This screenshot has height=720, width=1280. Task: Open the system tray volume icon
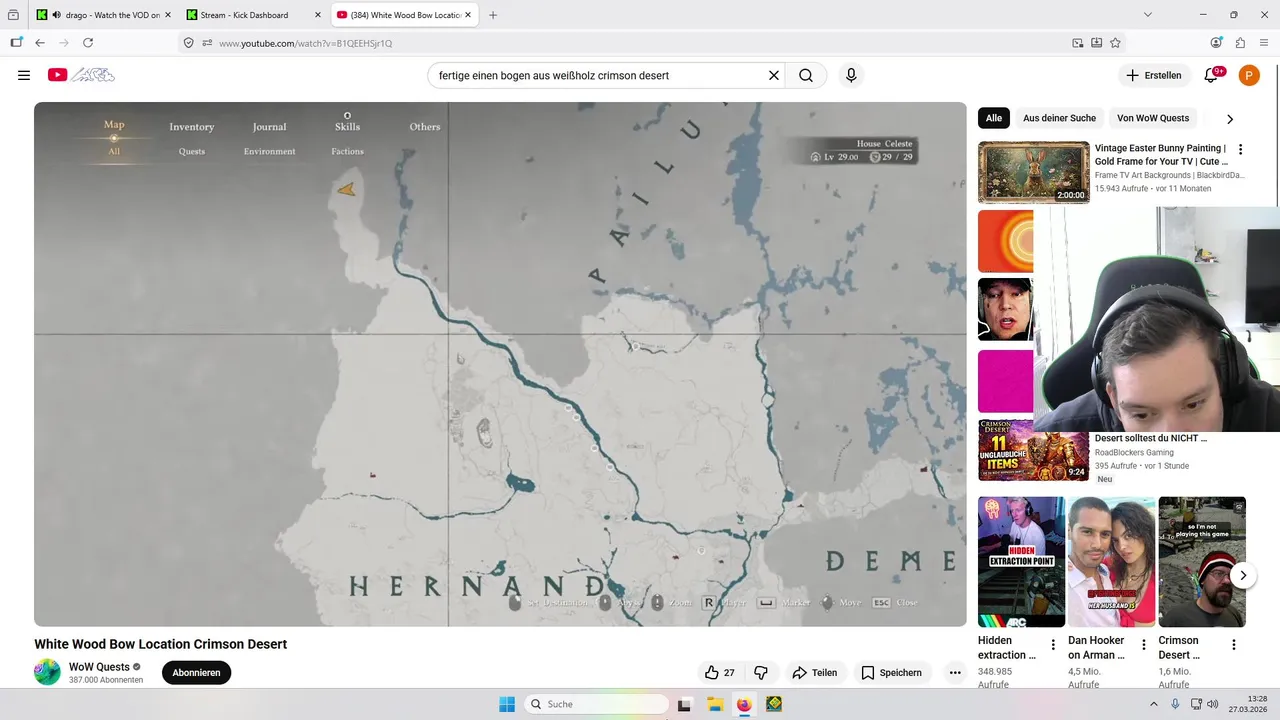(1212, 704)
